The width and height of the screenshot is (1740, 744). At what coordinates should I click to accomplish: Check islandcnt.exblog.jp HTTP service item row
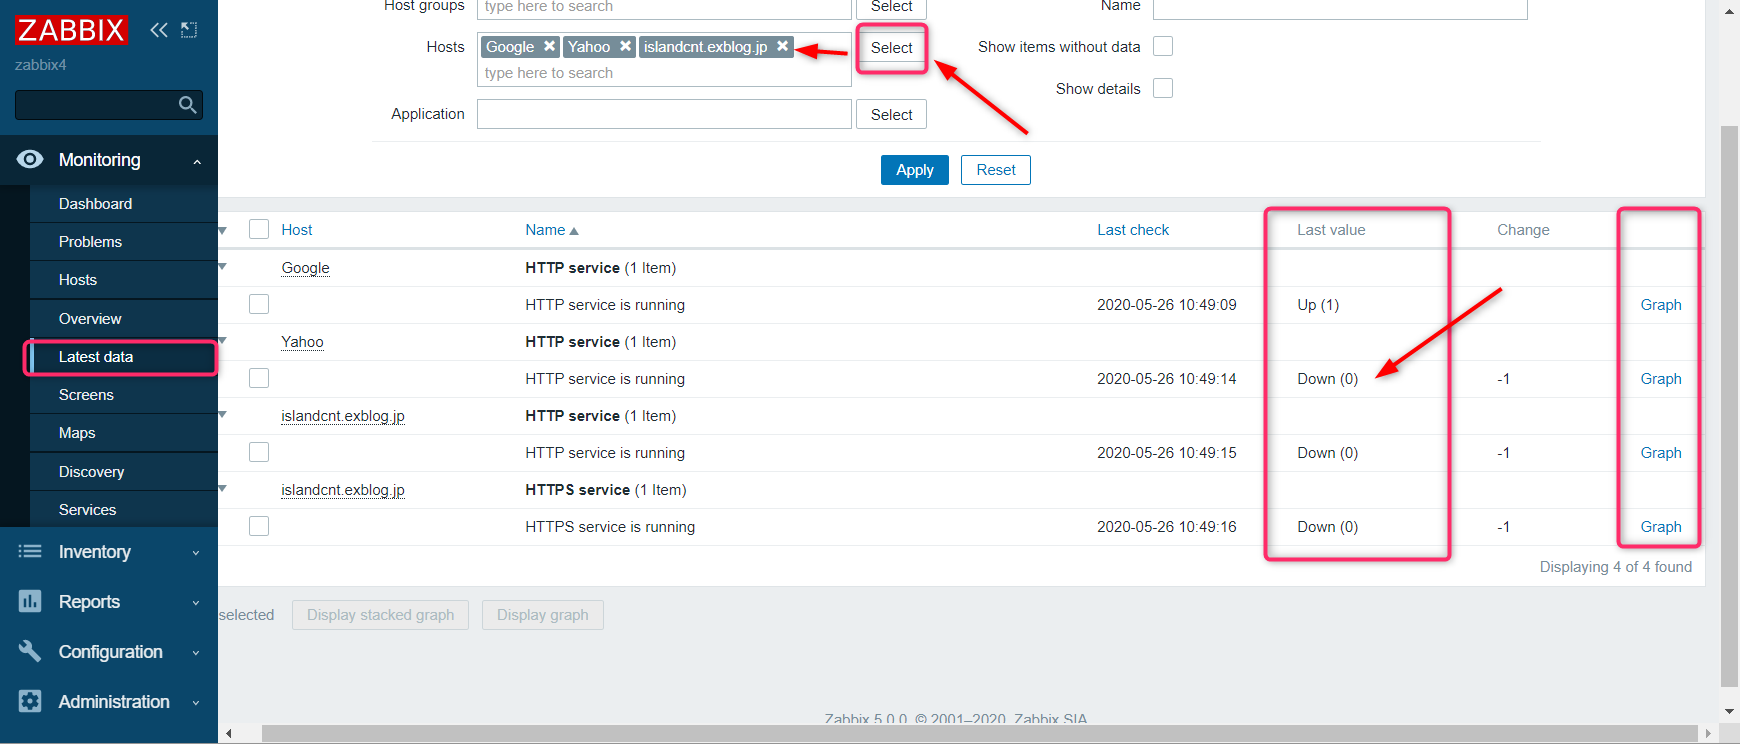point(259,452)
